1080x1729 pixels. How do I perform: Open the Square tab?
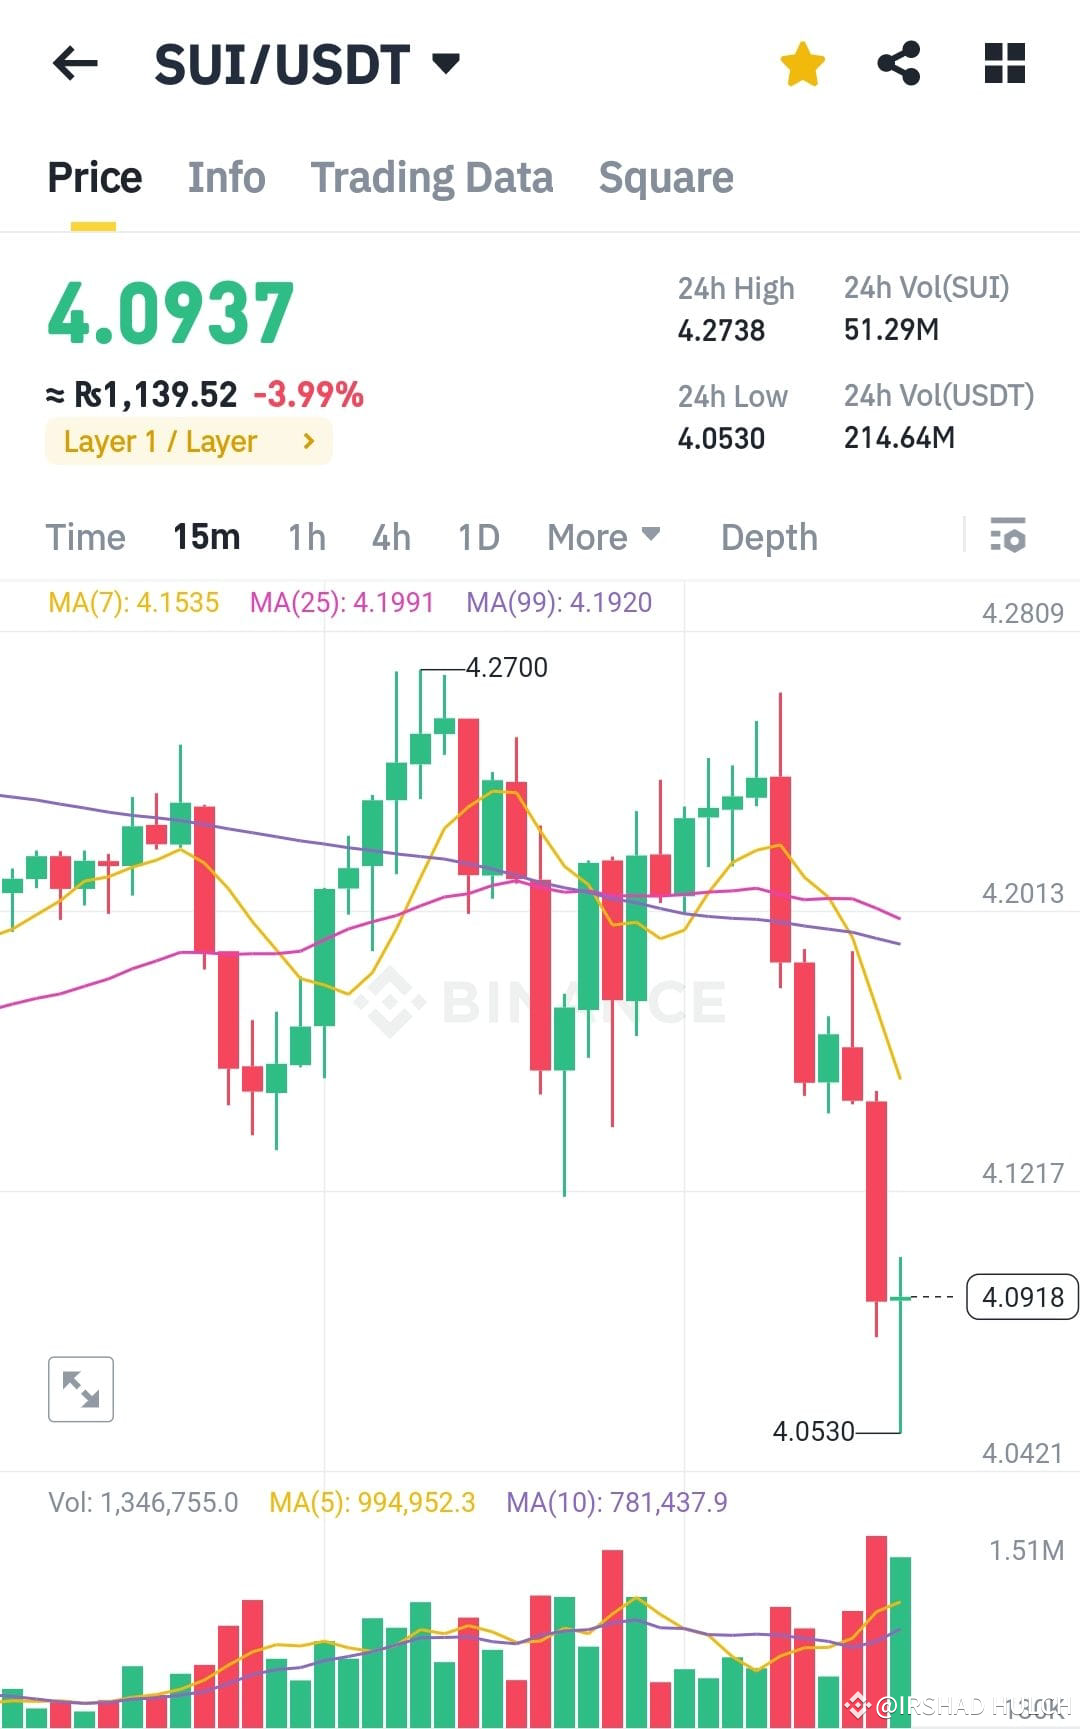[x=666, y=177]
